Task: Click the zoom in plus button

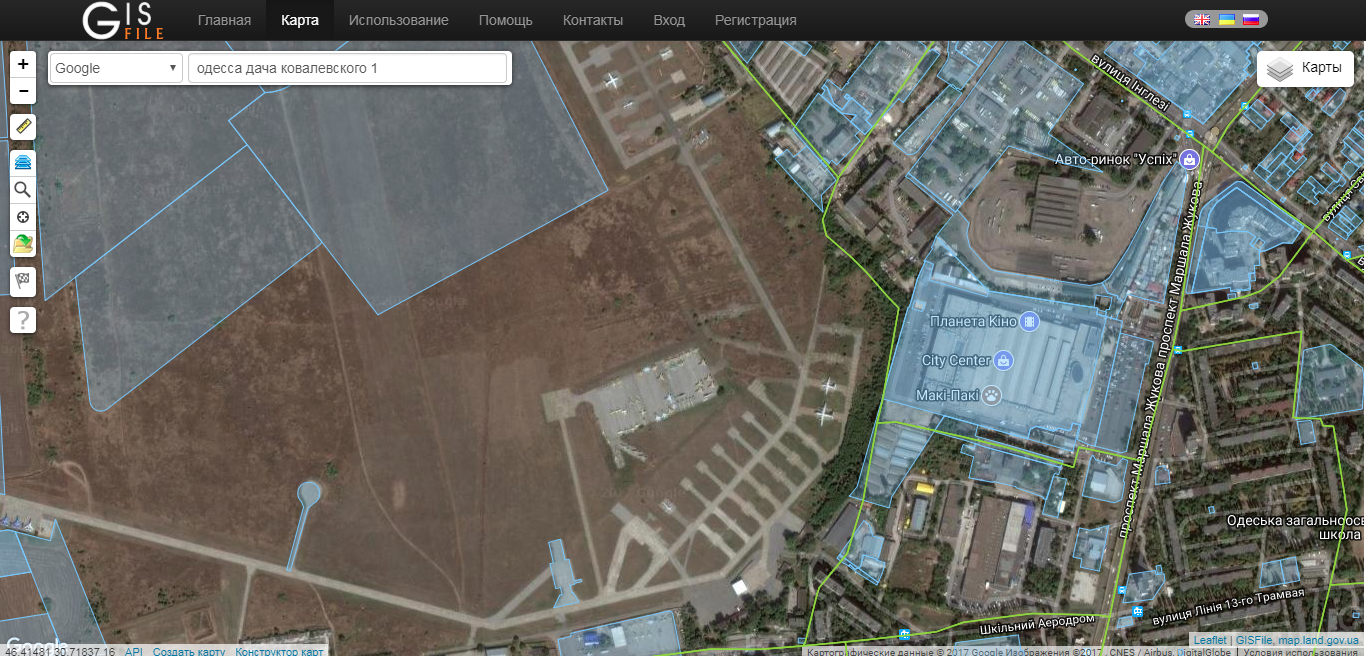Action: (23, 64)
